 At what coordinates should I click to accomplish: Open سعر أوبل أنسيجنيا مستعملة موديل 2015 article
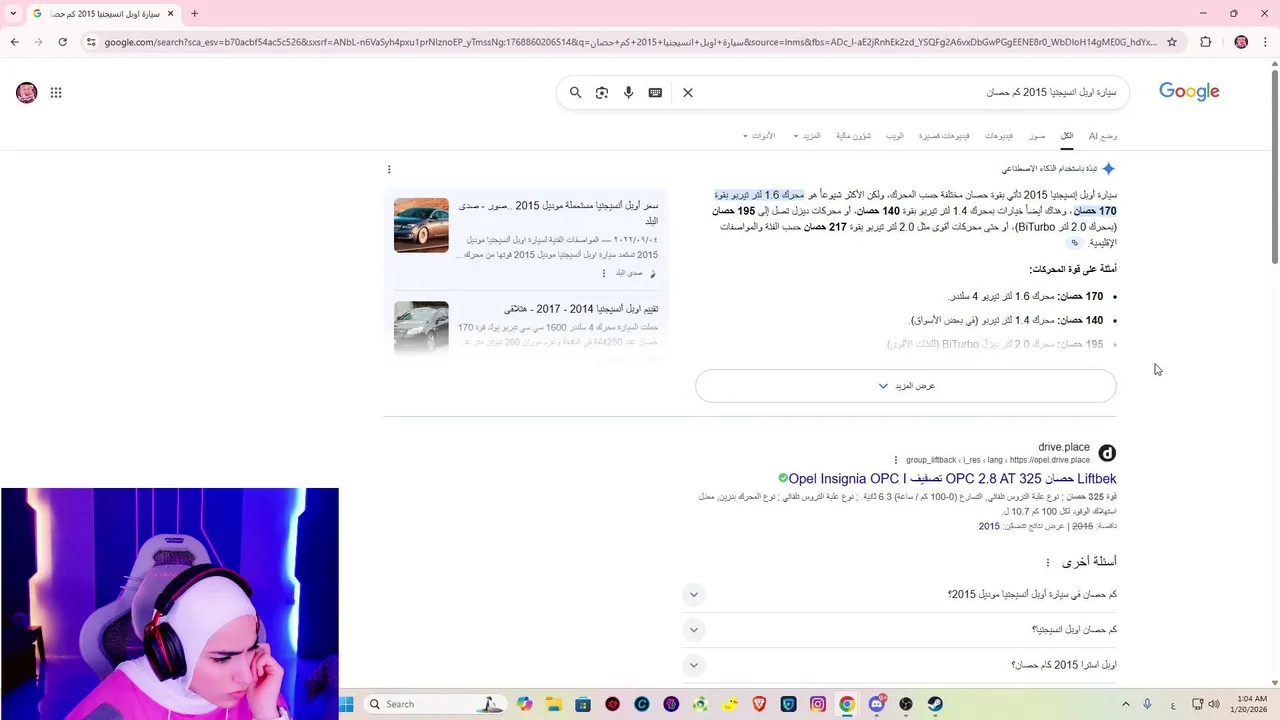coord(558,213)
